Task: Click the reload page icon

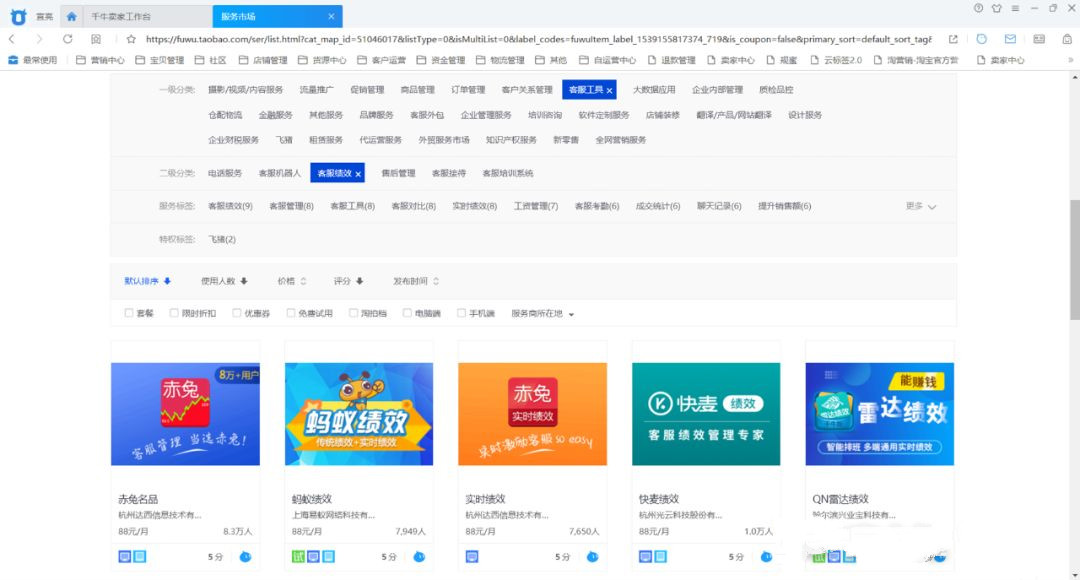Action: (68, 39)
